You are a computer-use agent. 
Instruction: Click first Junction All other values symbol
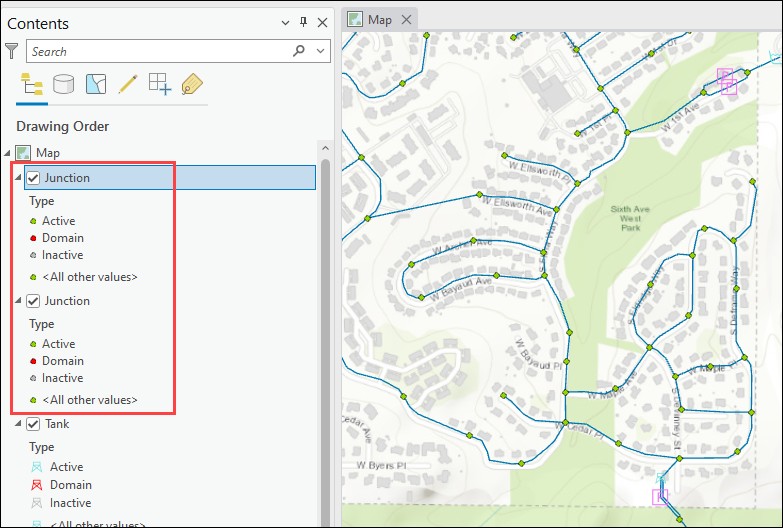pos(33,277)
